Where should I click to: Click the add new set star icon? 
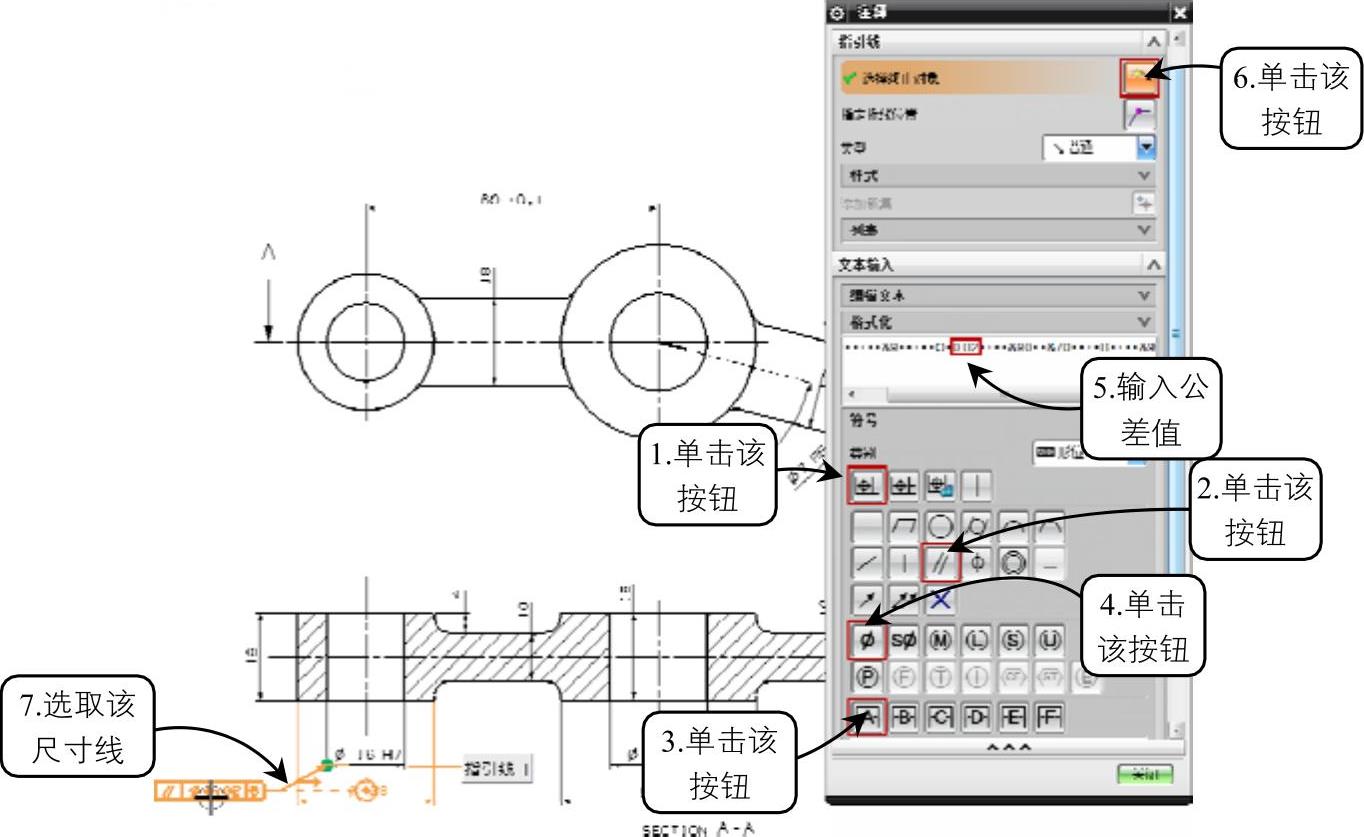tap(1144, 203)
